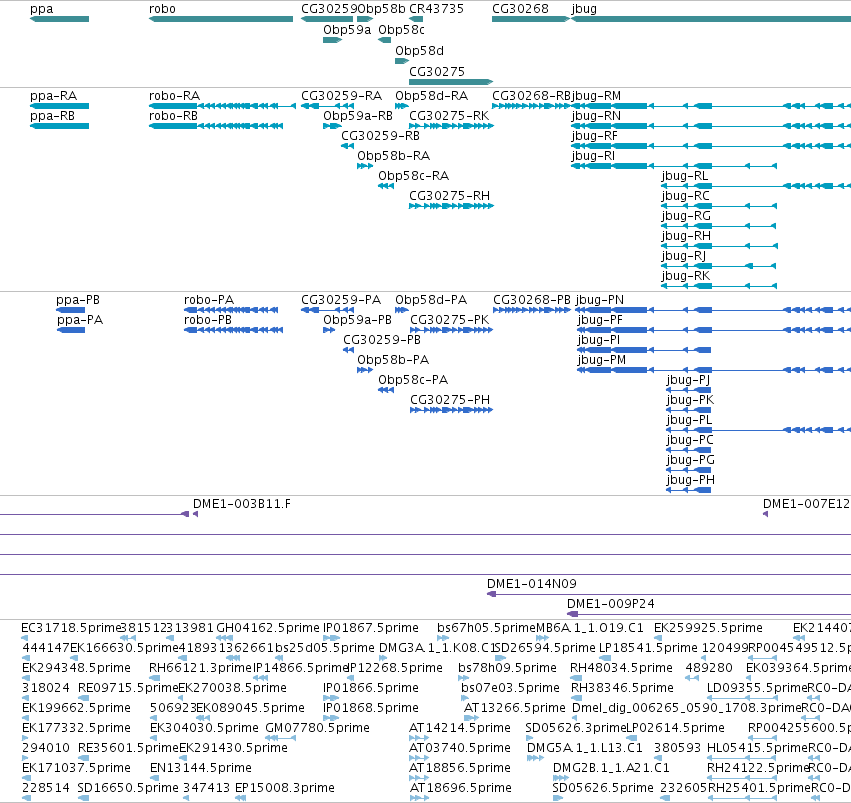Select the 'Obp58c-RA' transcript label
Viewport: 851px width, 803px height.
[x=414, y=176]
